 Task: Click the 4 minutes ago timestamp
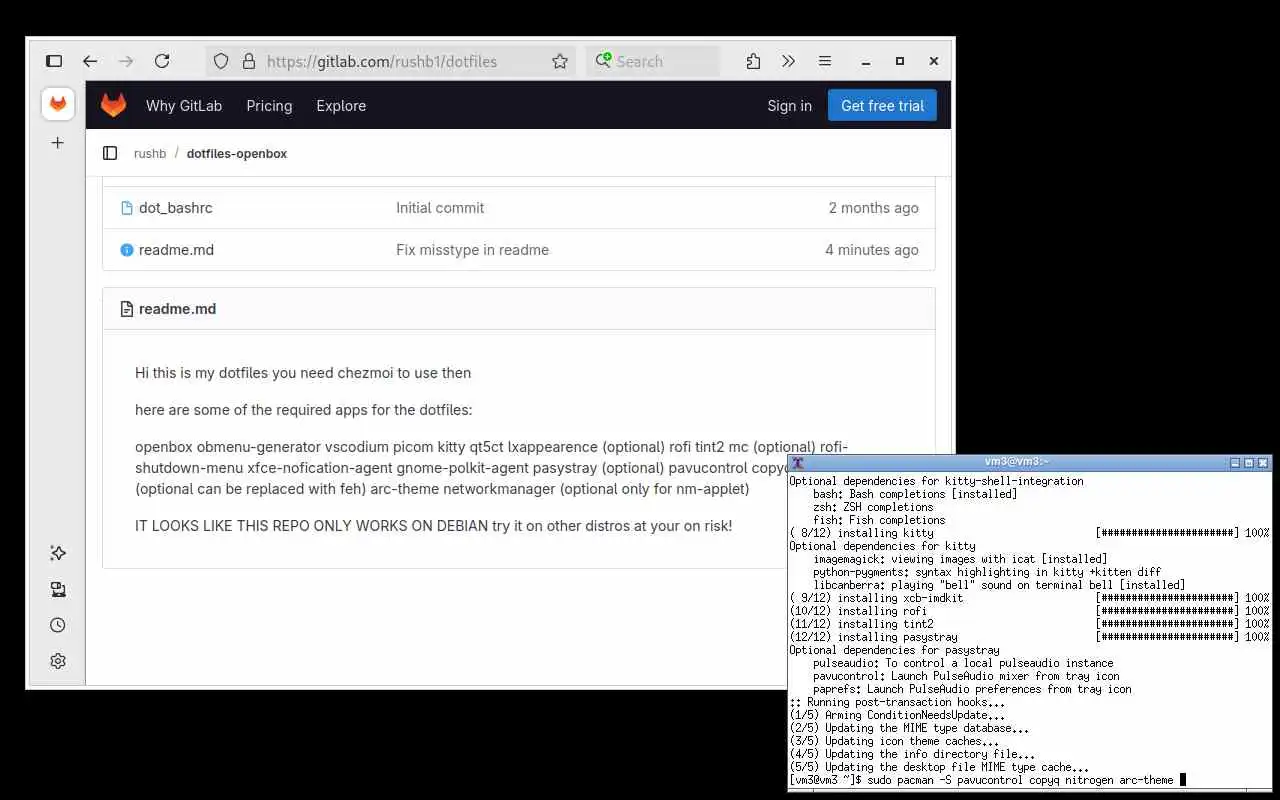871,250
